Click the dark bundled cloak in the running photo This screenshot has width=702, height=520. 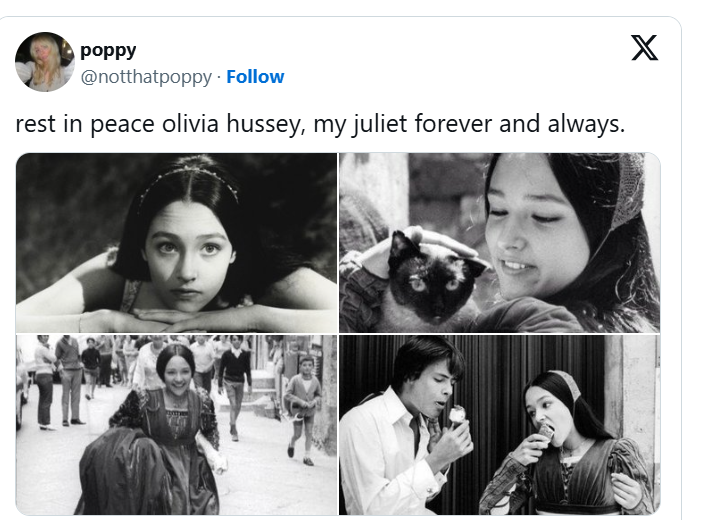click(123, 470)
